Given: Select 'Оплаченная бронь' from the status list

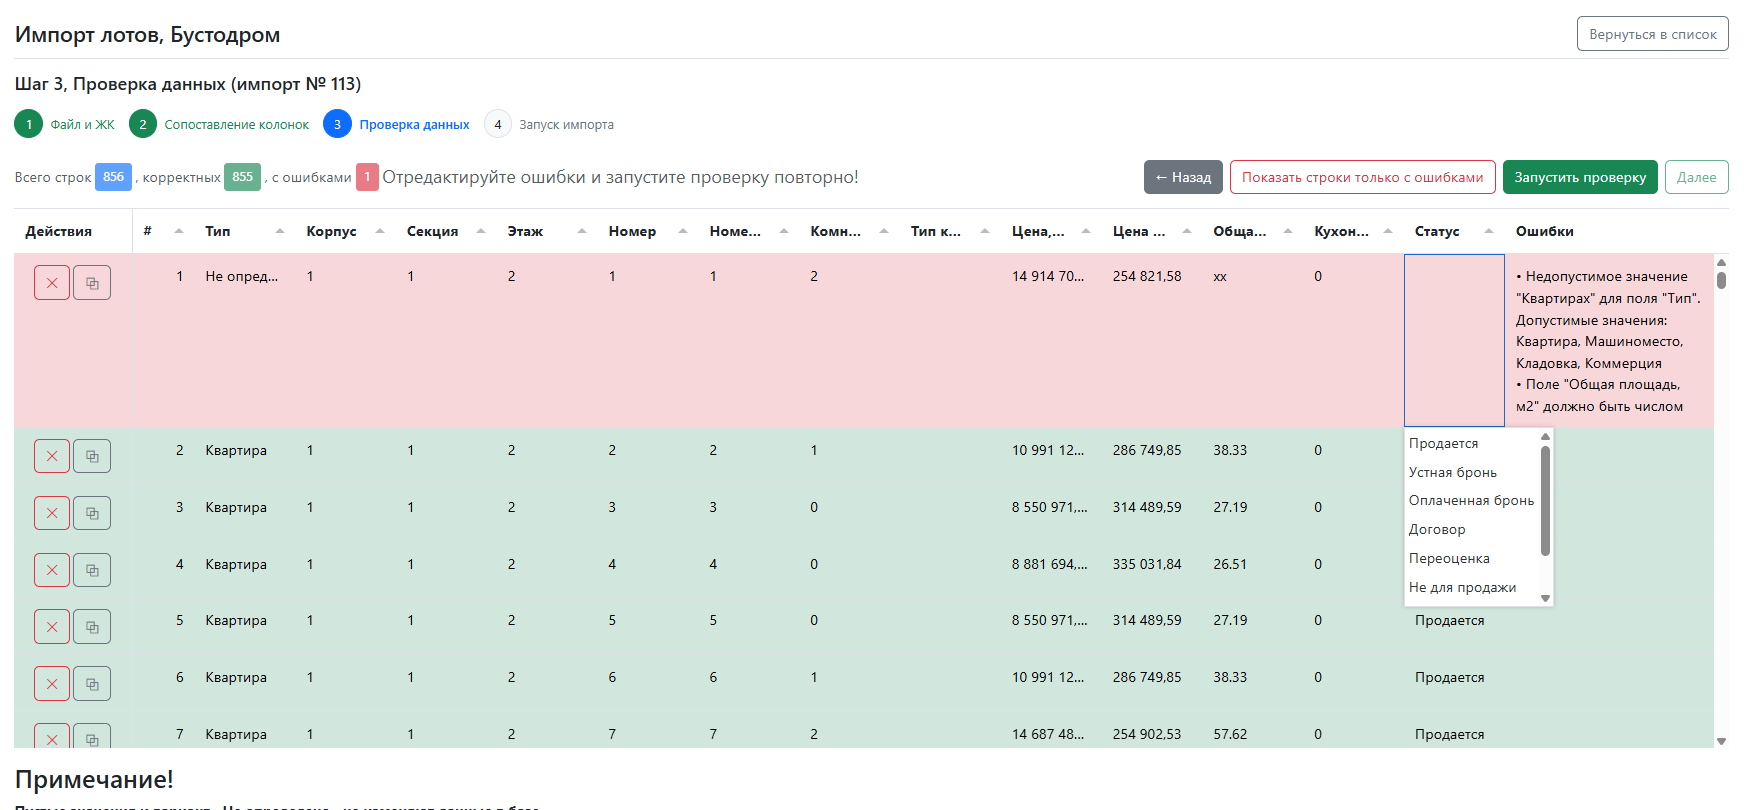Looking at the screenshot, I should [1470, 500].
